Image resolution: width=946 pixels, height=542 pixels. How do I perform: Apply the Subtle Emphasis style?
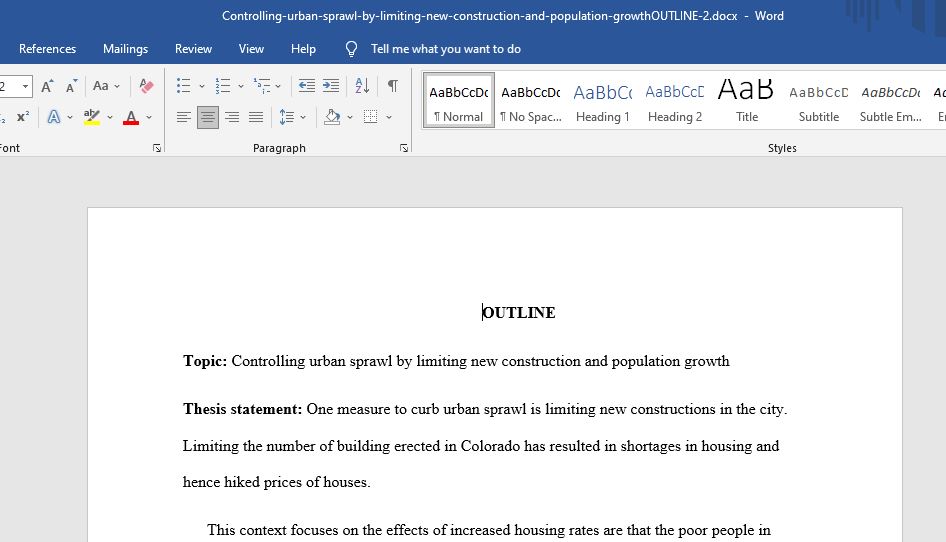click(x=890, y=100)
